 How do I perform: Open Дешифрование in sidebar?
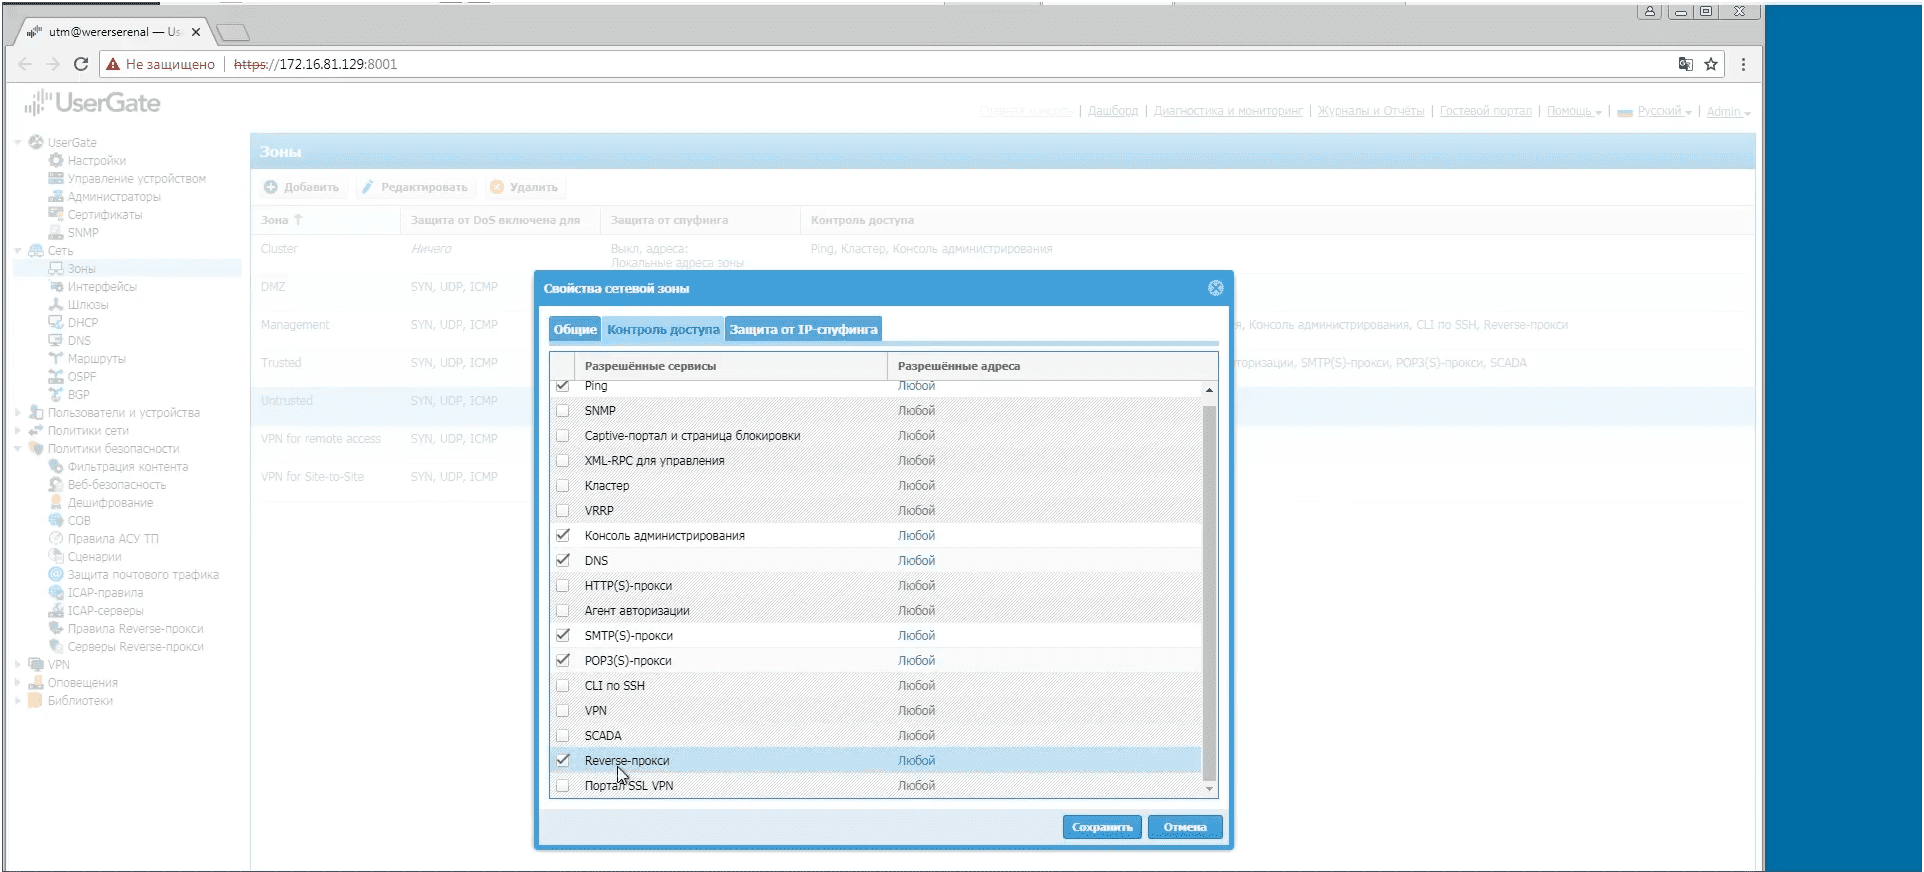pyautogui.click(x=110, y=503)
